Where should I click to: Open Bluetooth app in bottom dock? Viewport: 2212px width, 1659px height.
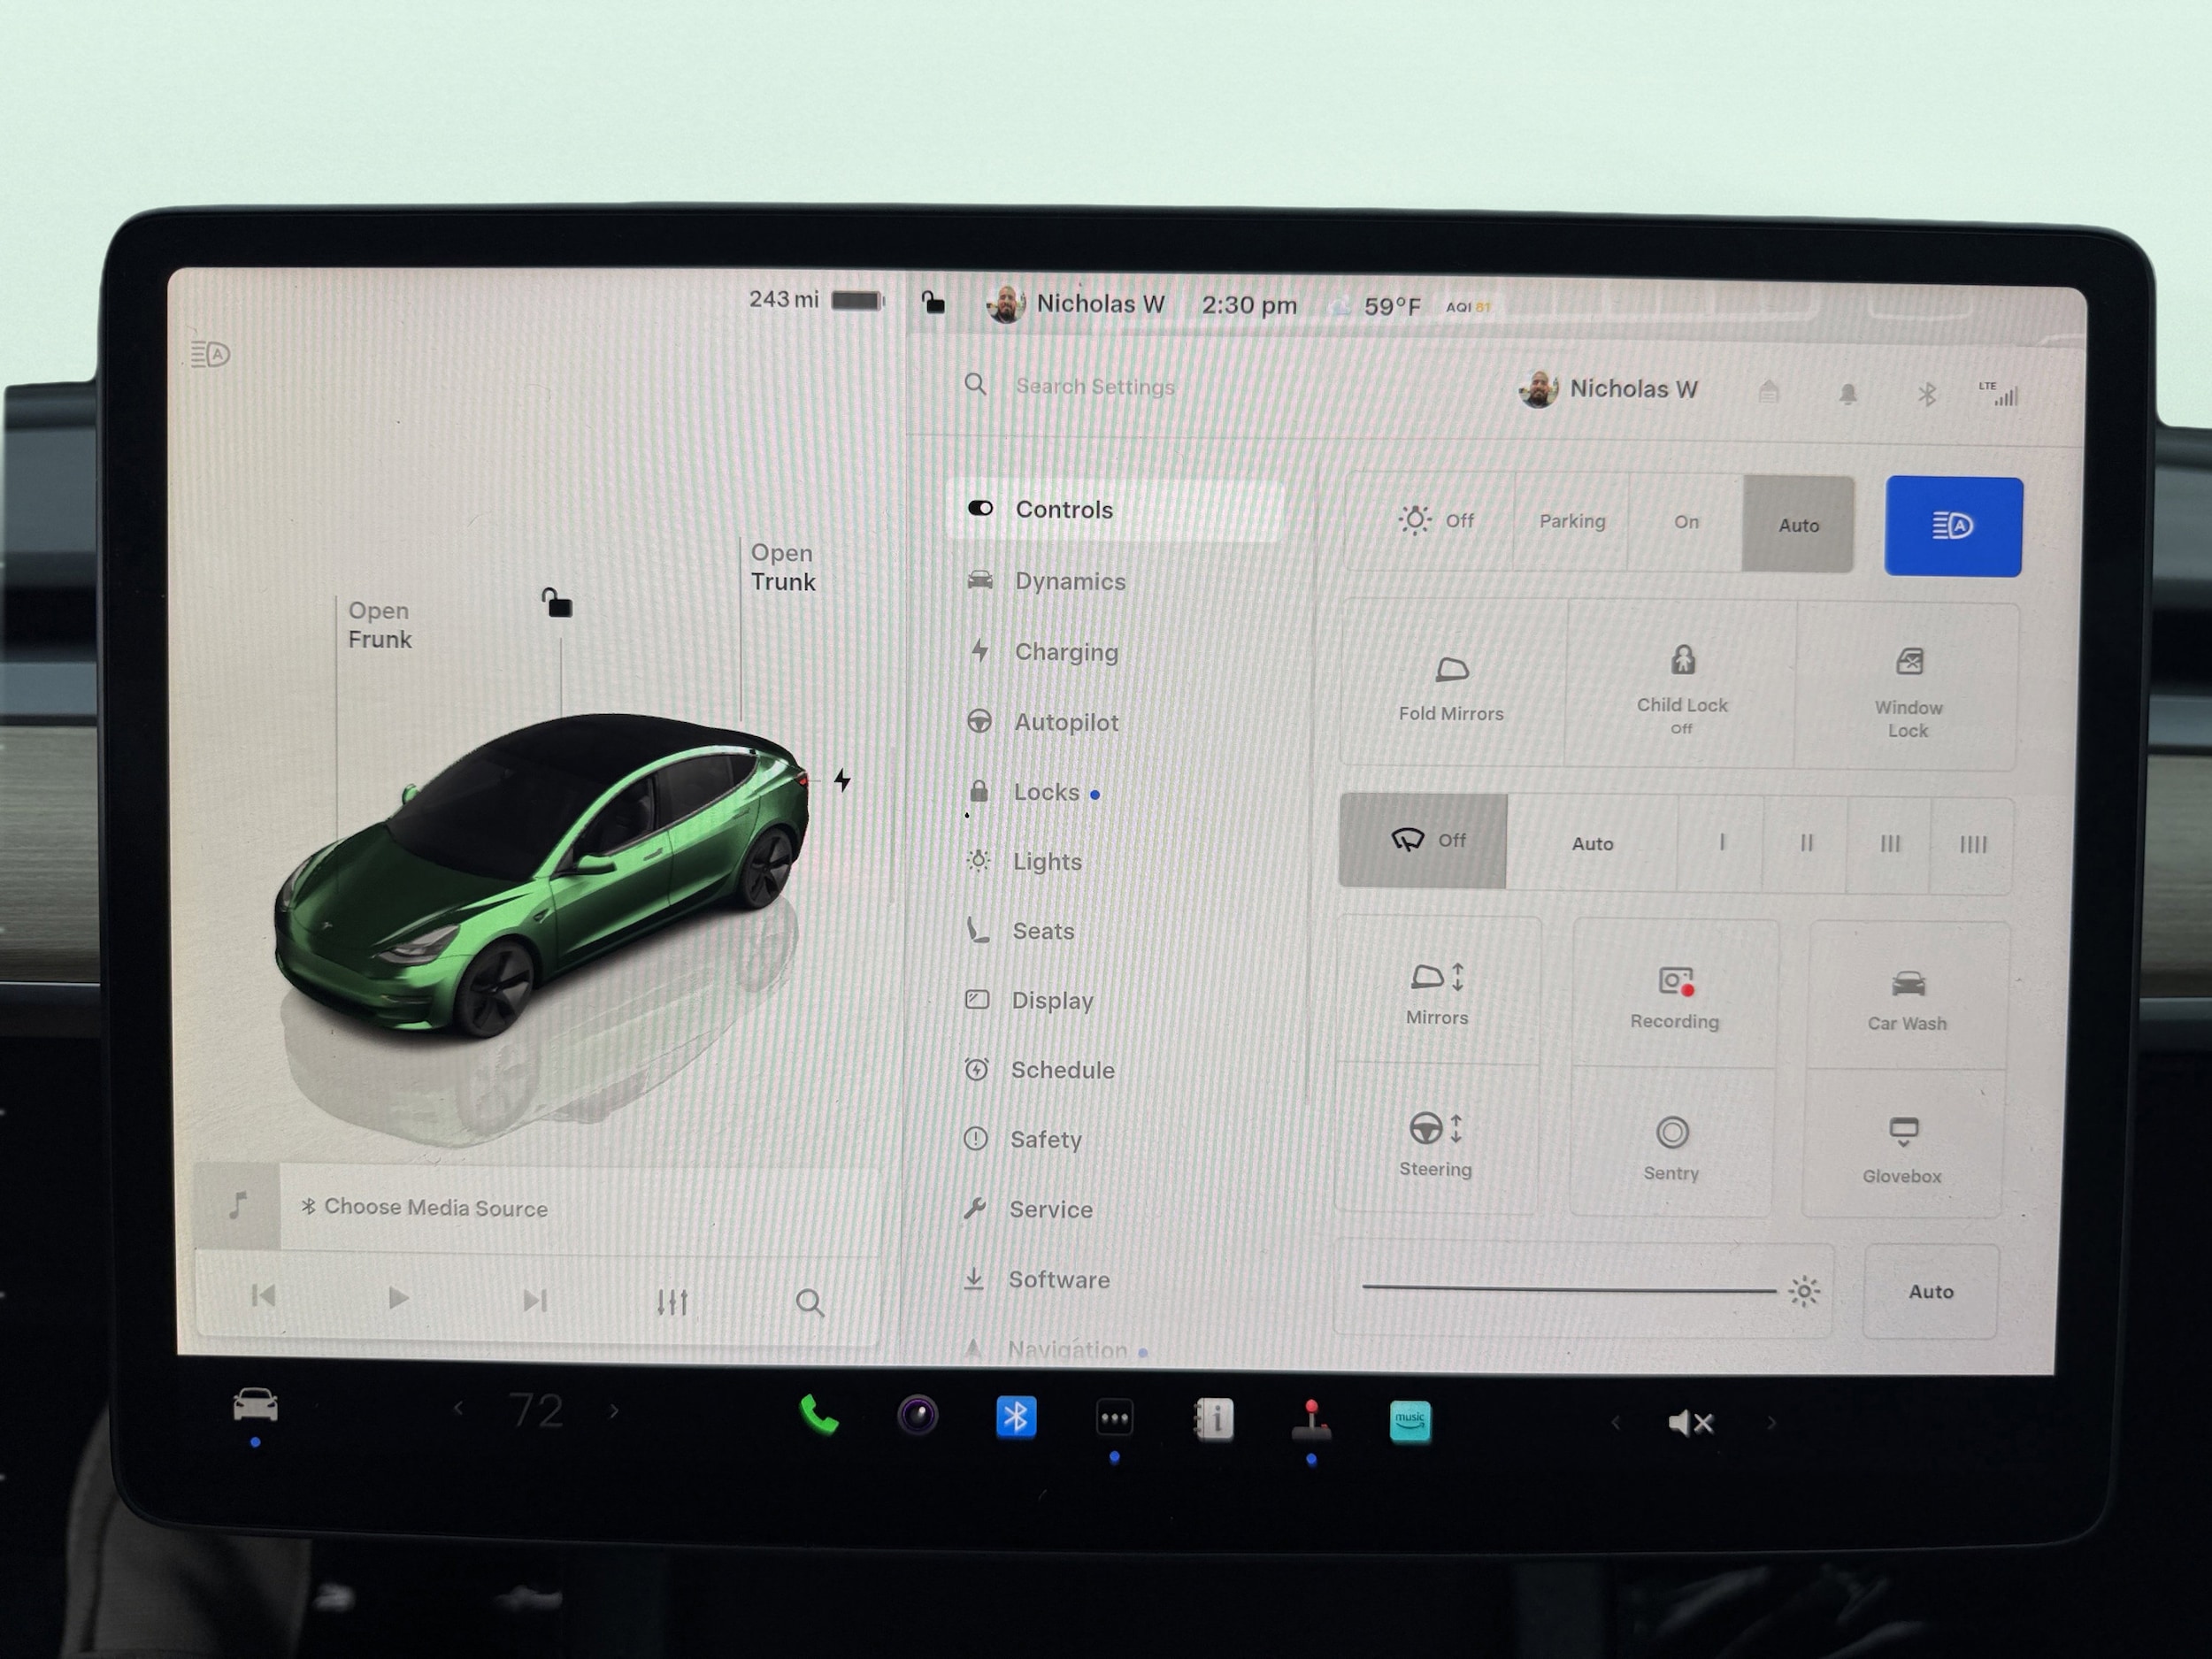[1015, 1417]
